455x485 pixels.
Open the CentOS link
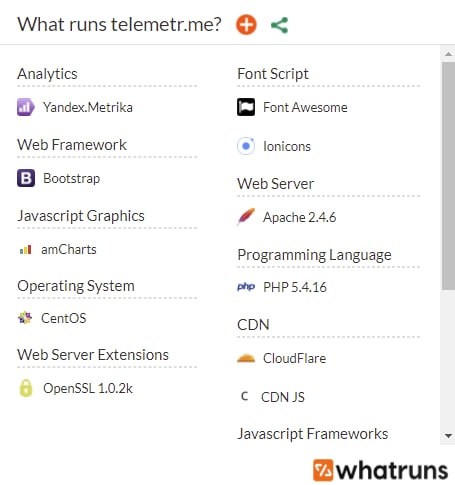click(64, 318)
